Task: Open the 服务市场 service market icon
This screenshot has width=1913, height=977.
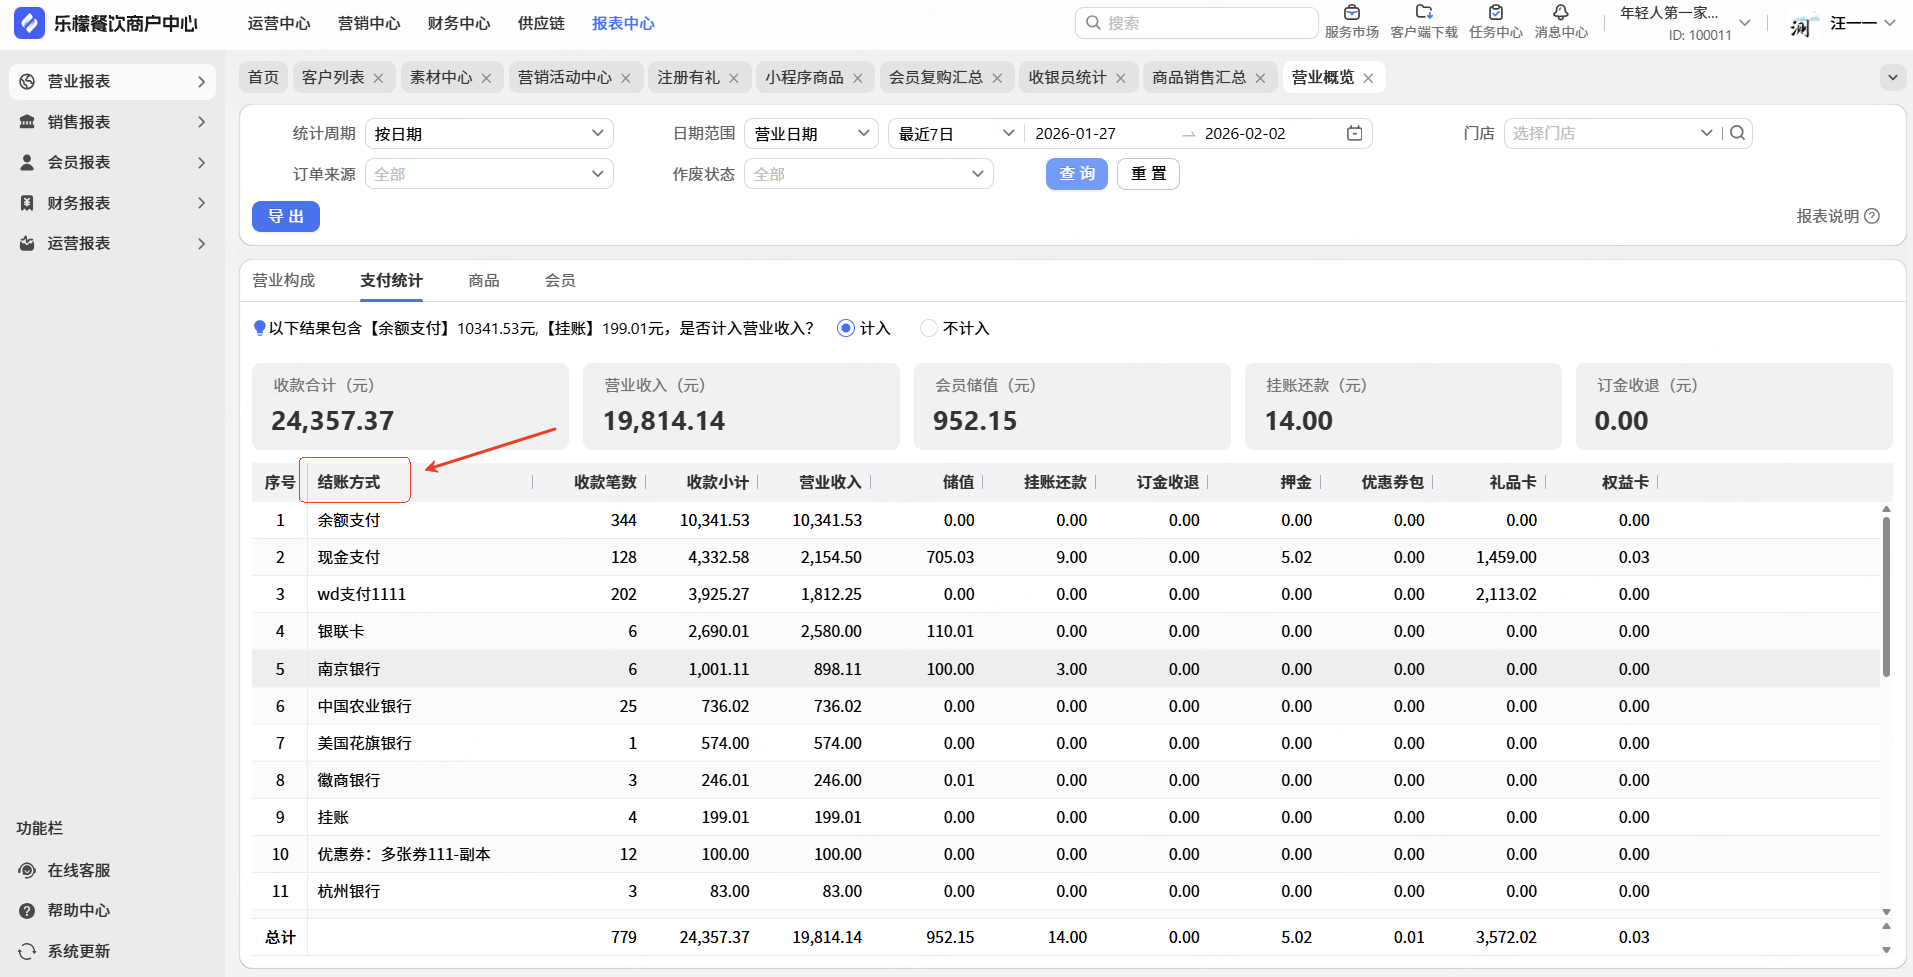Action: coord(1351,14)
